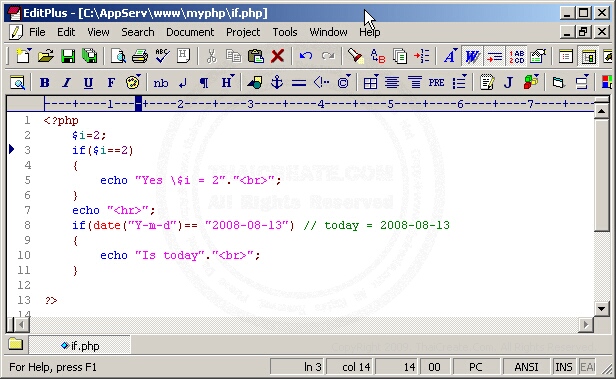
Task: Open the Document menu
Action: (190, 32)
